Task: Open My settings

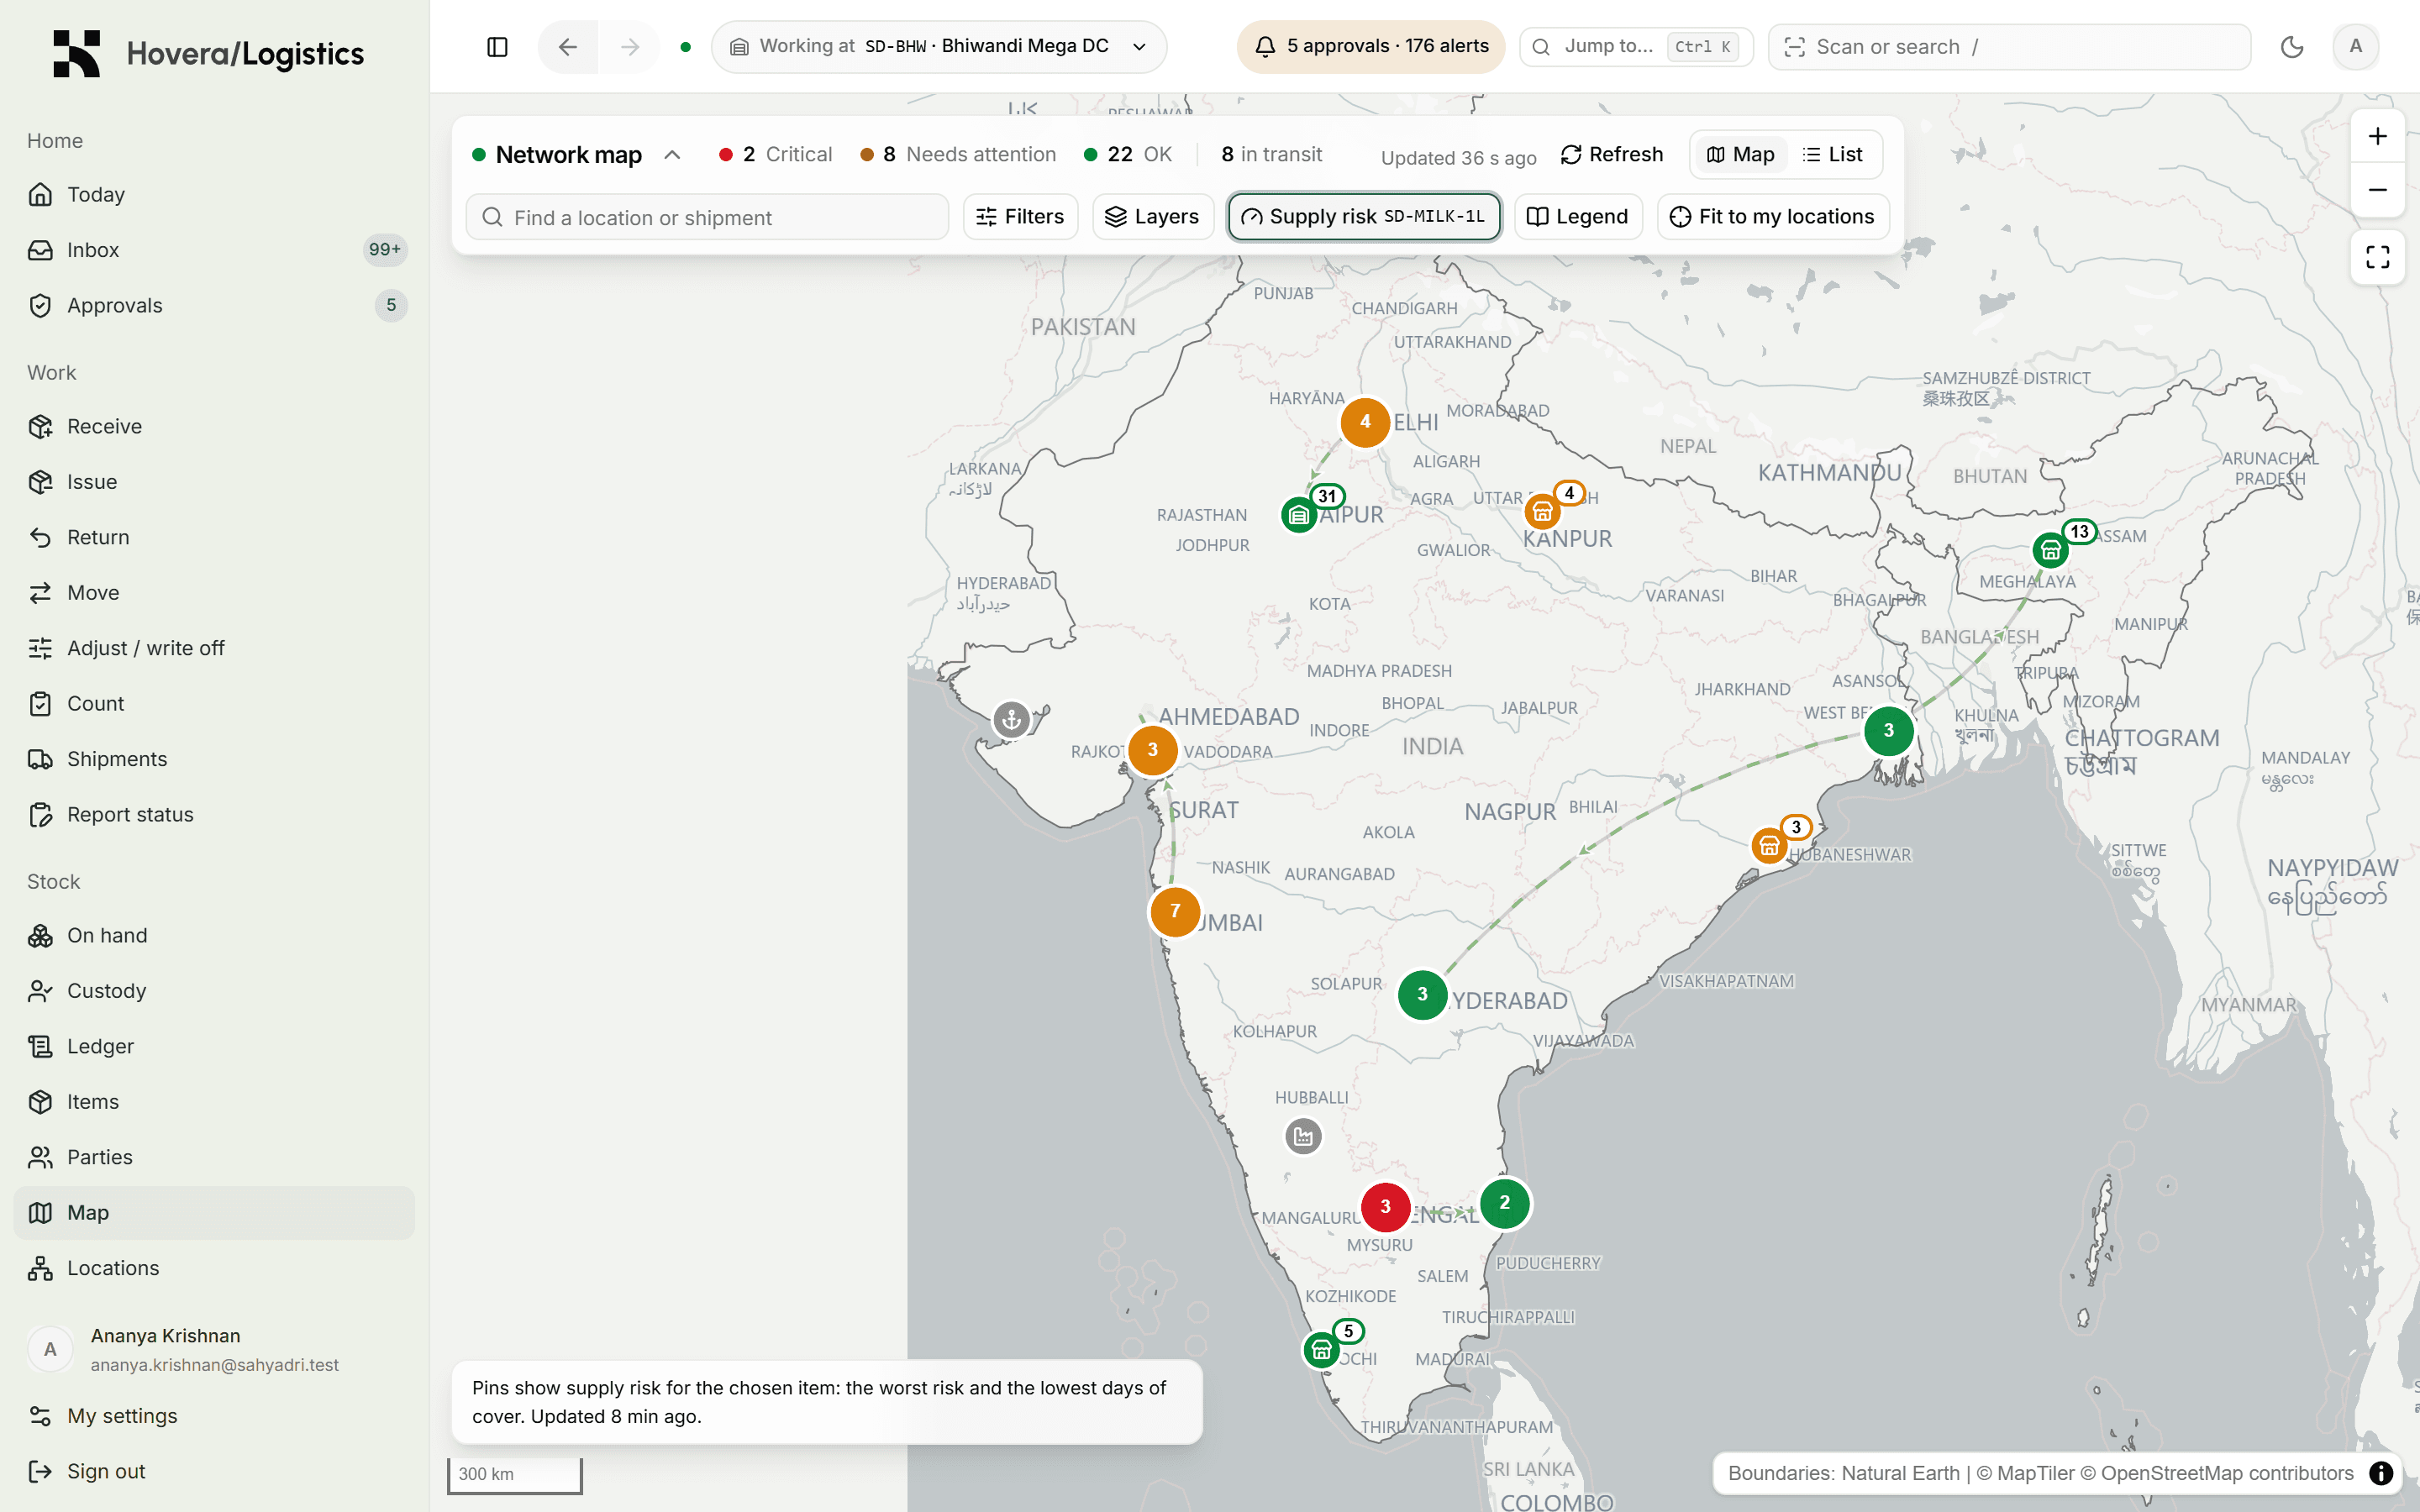Action: [214, 1416]
